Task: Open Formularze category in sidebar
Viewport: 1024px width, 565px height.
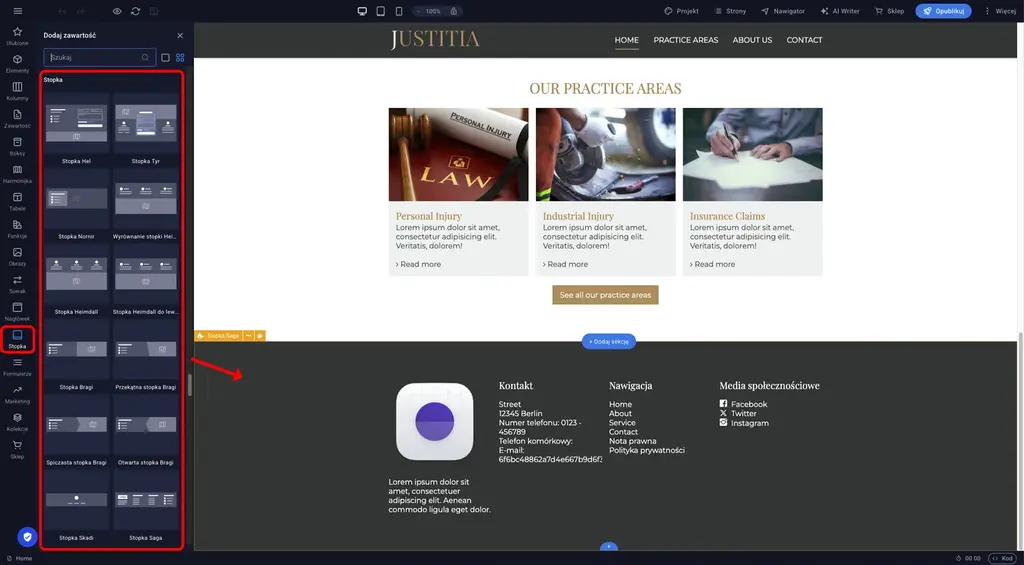Action: 17,367
